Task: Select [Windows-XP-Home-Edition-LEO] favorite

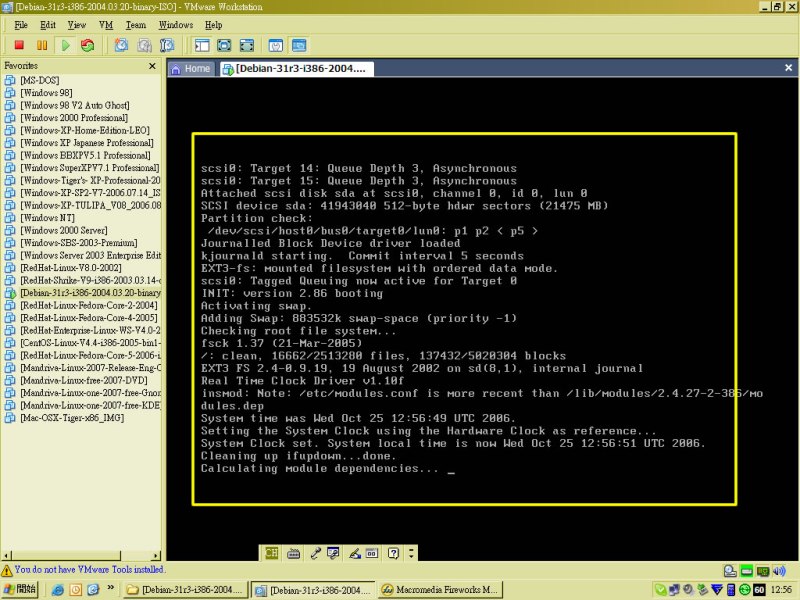Action: click(85, 130)
